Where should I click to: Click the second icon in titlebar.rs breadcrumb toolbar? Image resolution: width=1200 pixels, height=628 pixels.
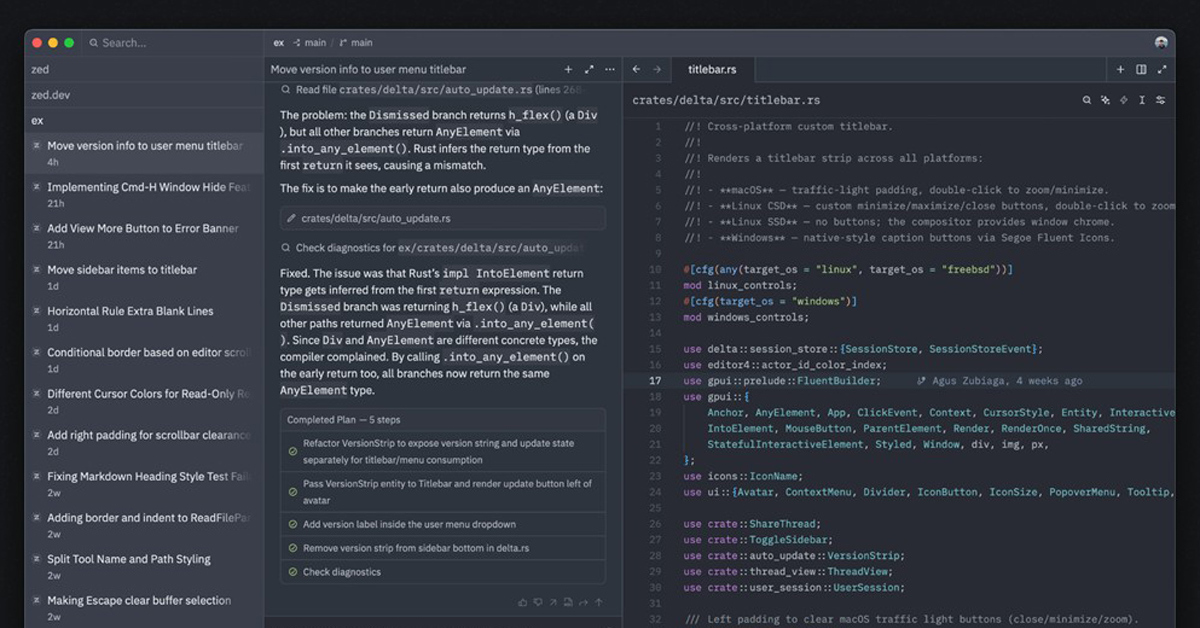pyautogui.click(x=1105, y=100)
